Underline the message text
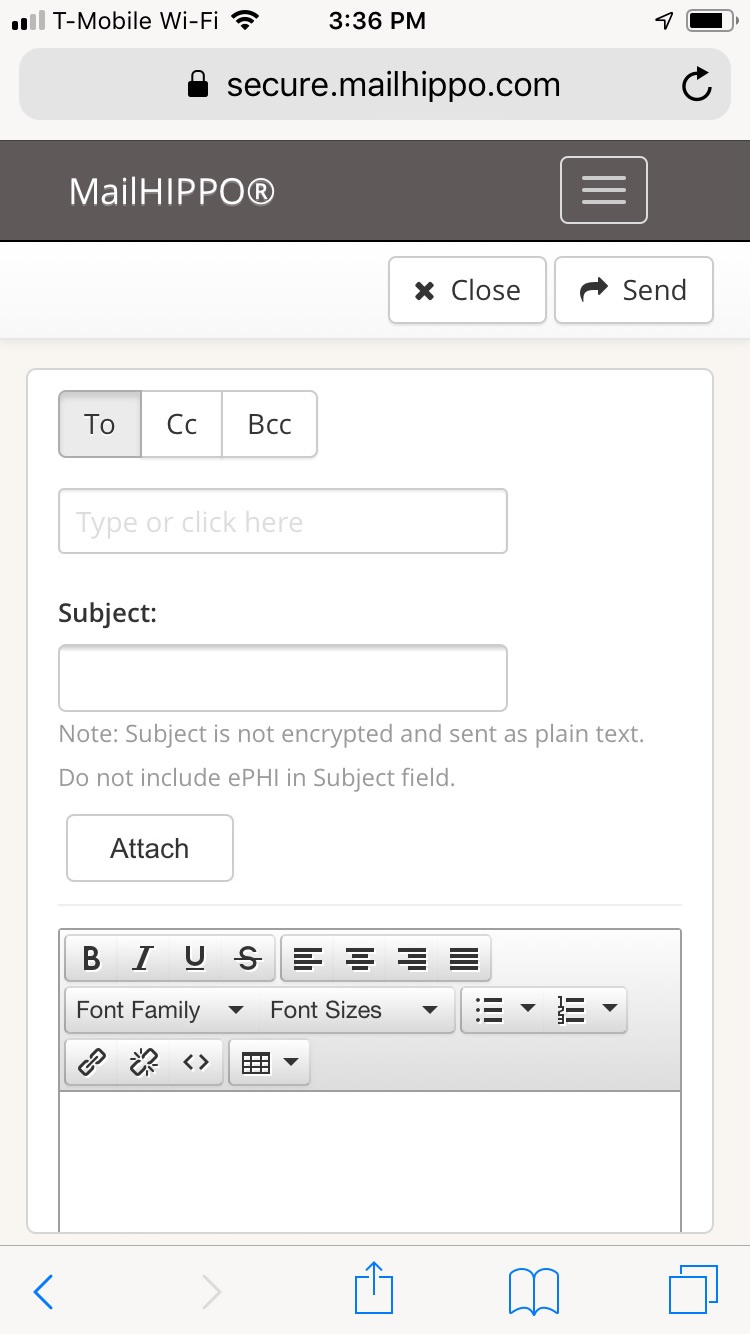The width and height of the screenshot is (750, 1334). pyautogui.click(x=194, y=958)
